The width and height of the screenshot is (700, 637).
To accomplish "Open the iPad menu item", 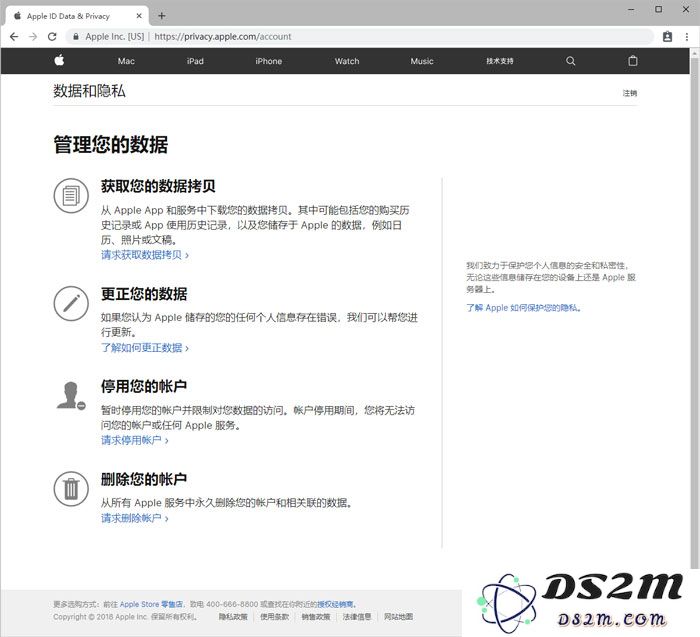I will pos(195,61).
